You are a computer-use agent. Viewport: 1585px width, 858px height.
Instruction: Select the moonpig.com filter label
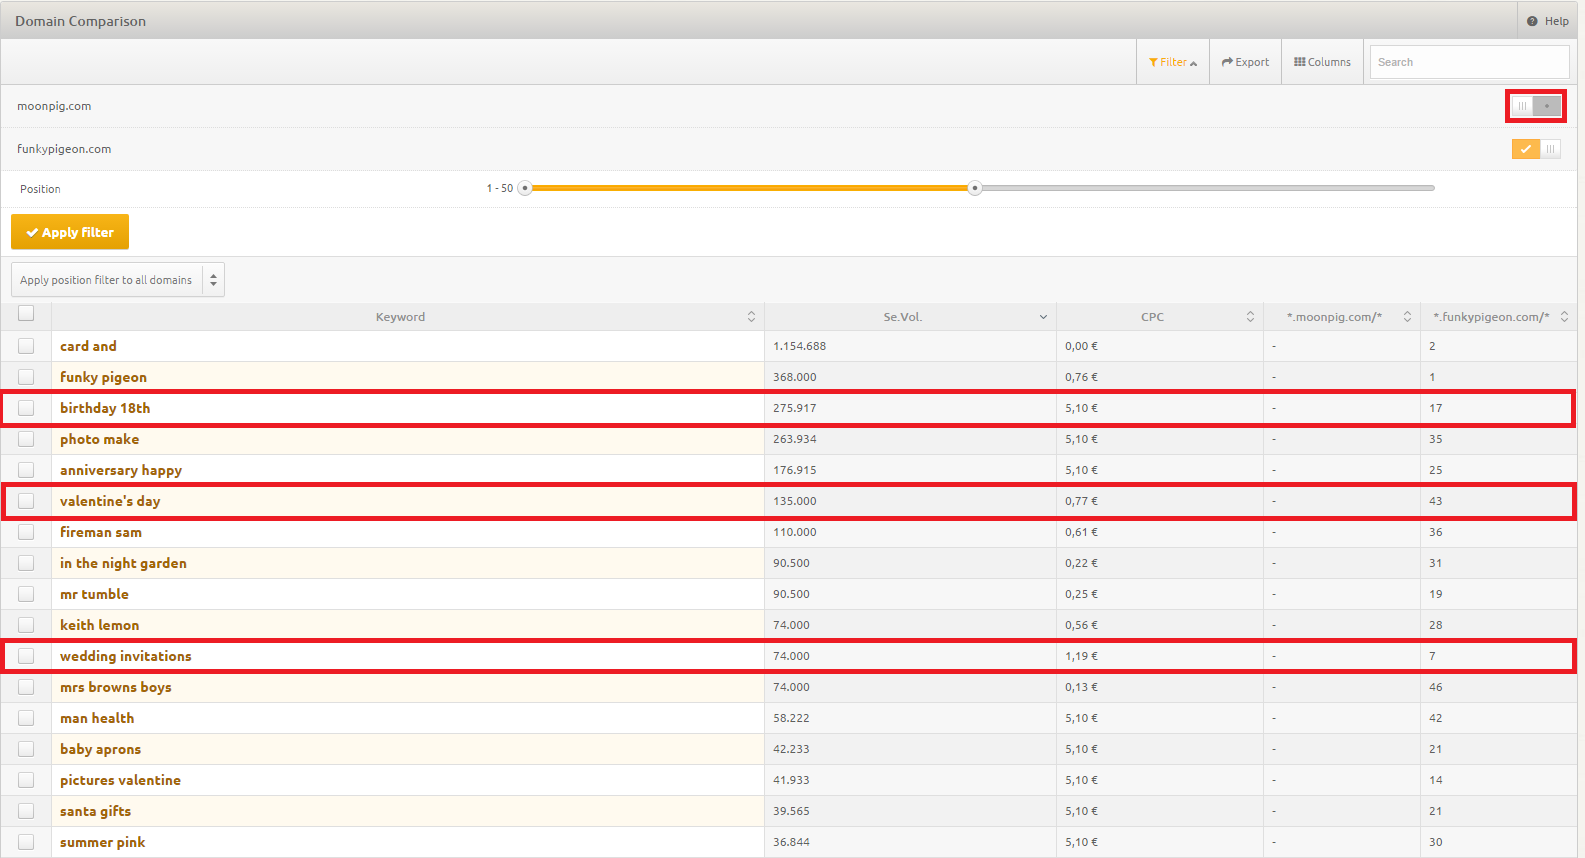coord(54,106)
